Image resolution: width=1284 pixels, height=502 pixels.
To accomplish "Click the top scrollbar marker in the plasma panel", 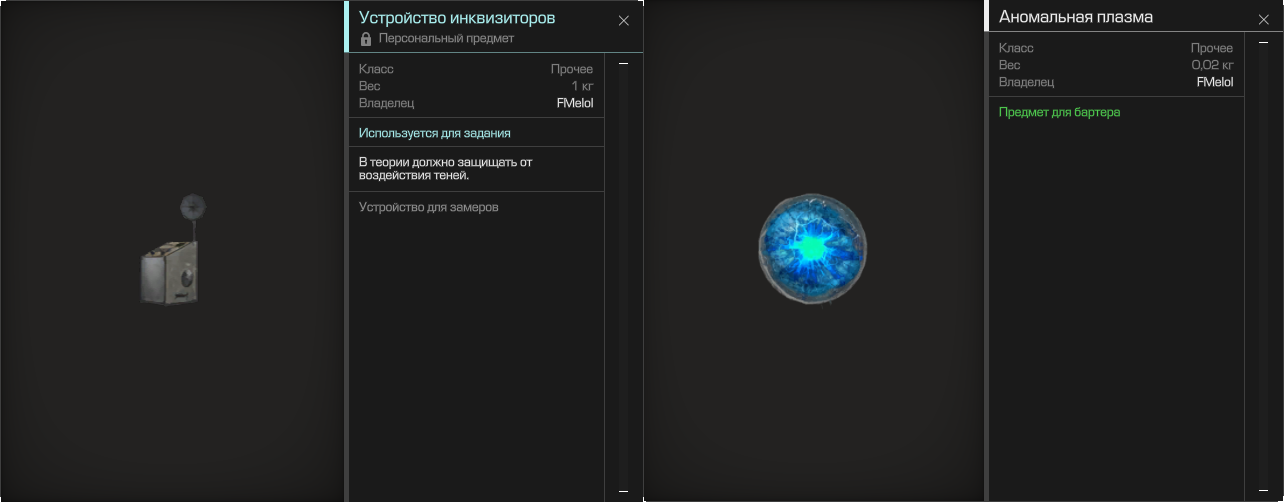I will tap(1263, 42).
